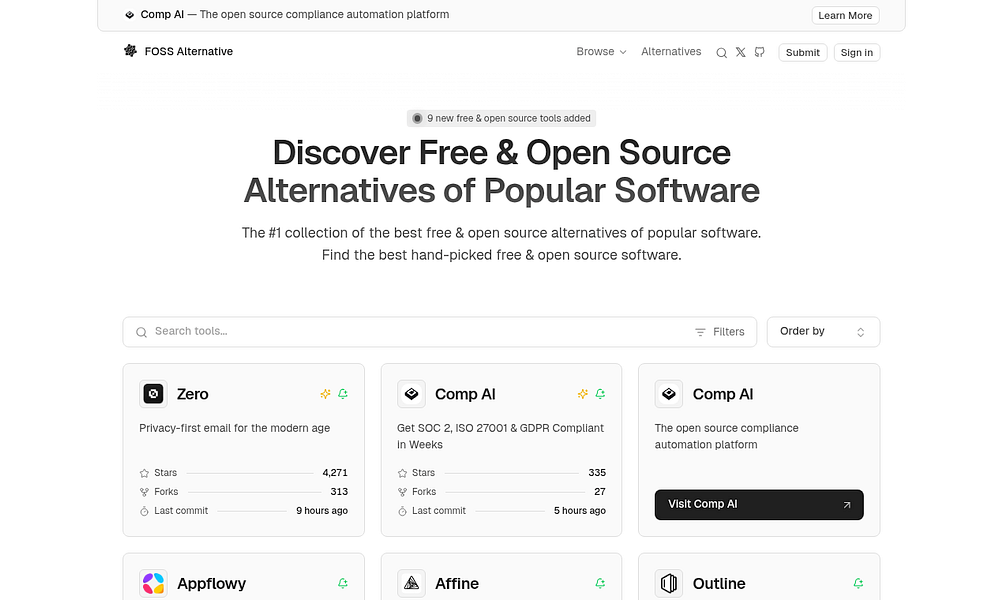Switch to the Alternatives section
The height and width of the screenshot is (600, 1003).
coord(671,51)
